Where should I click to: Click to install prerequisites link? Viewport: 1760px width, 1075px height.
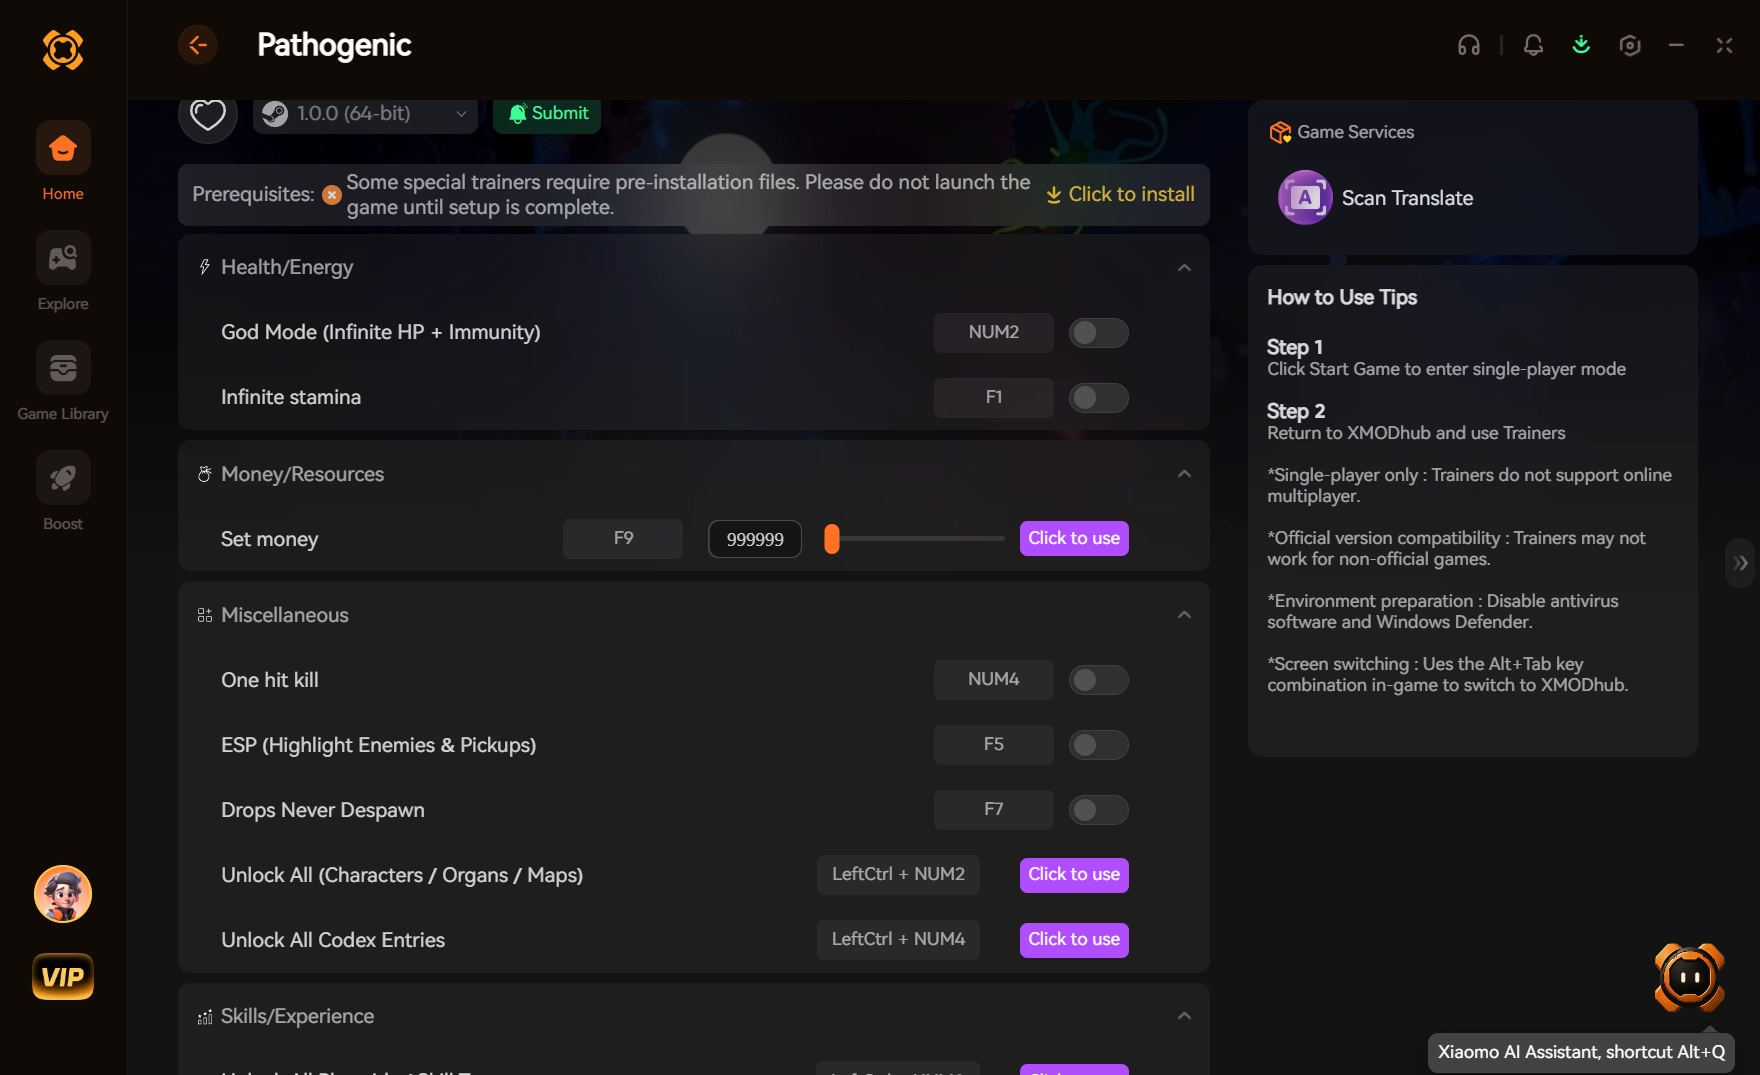1120,194
